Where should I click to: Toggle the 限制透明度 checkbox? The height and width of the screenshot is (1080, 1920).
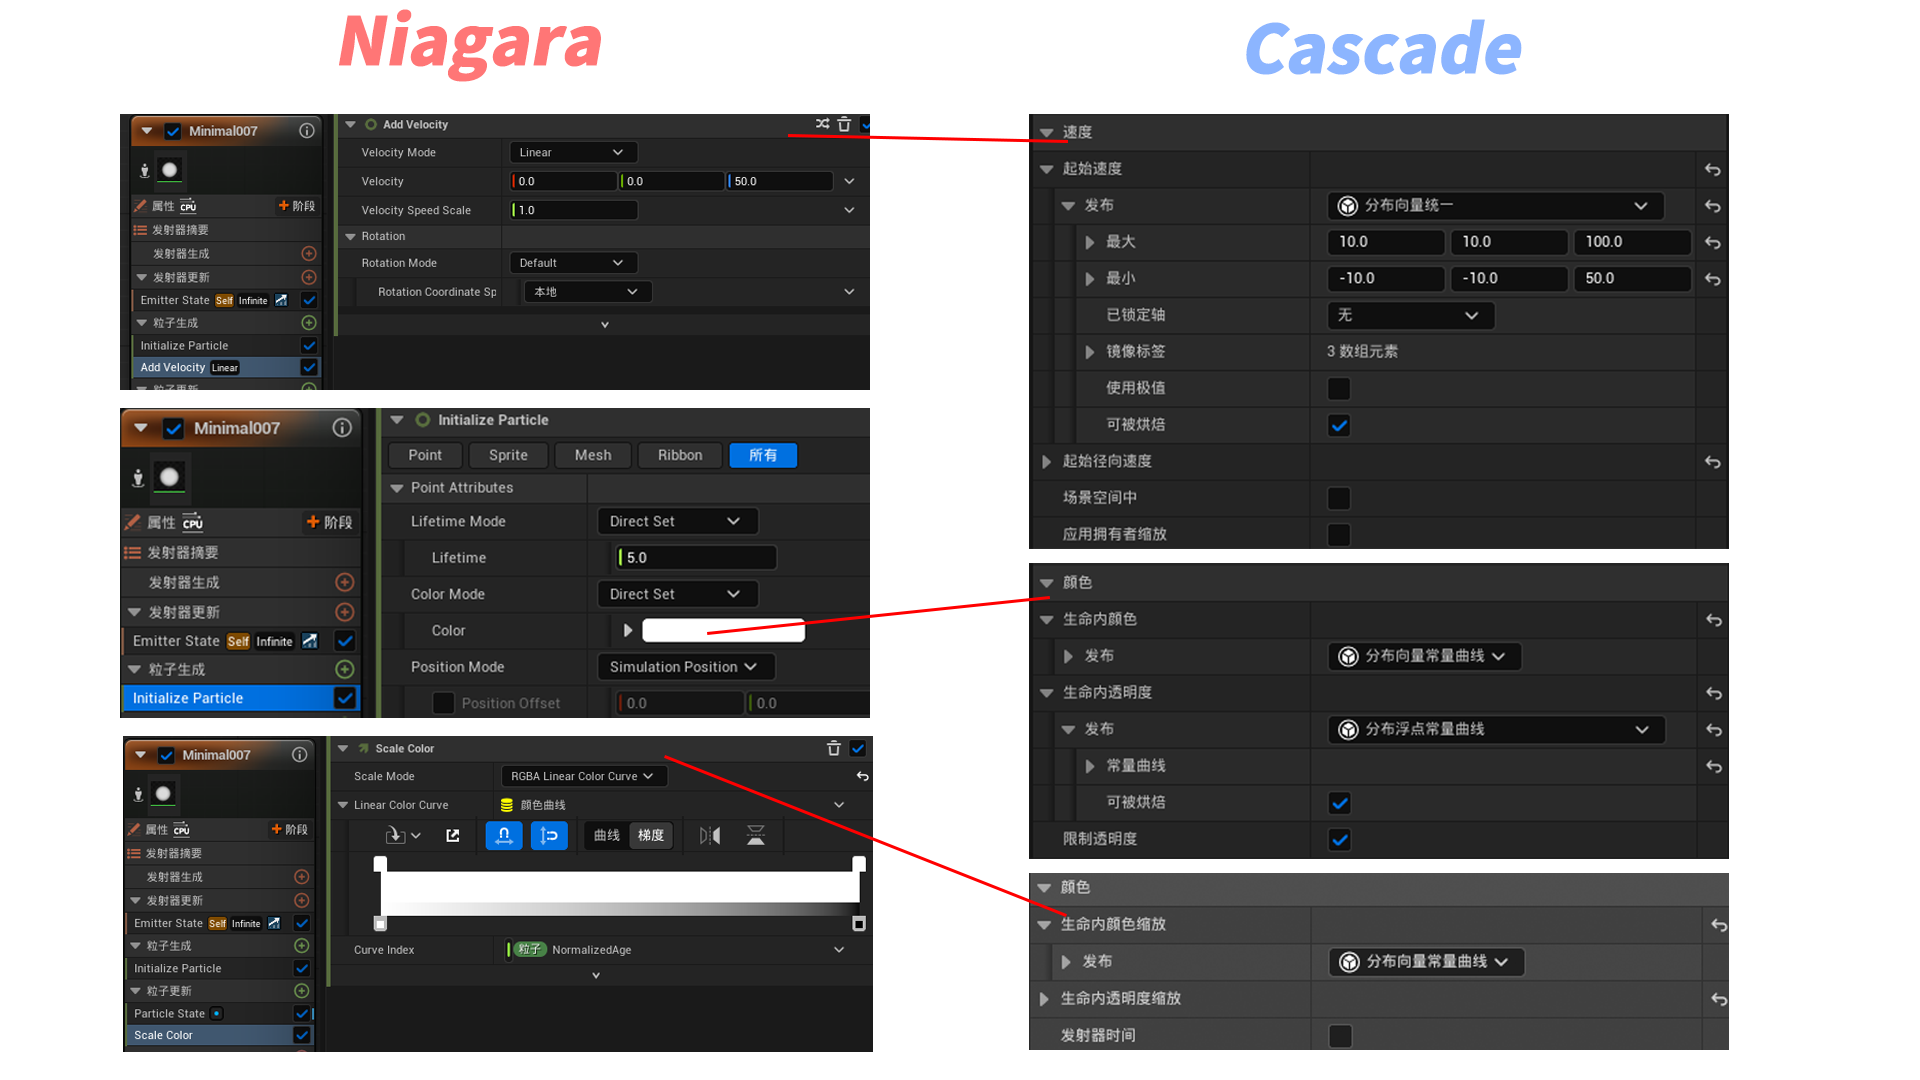[x=1339, y=839]
